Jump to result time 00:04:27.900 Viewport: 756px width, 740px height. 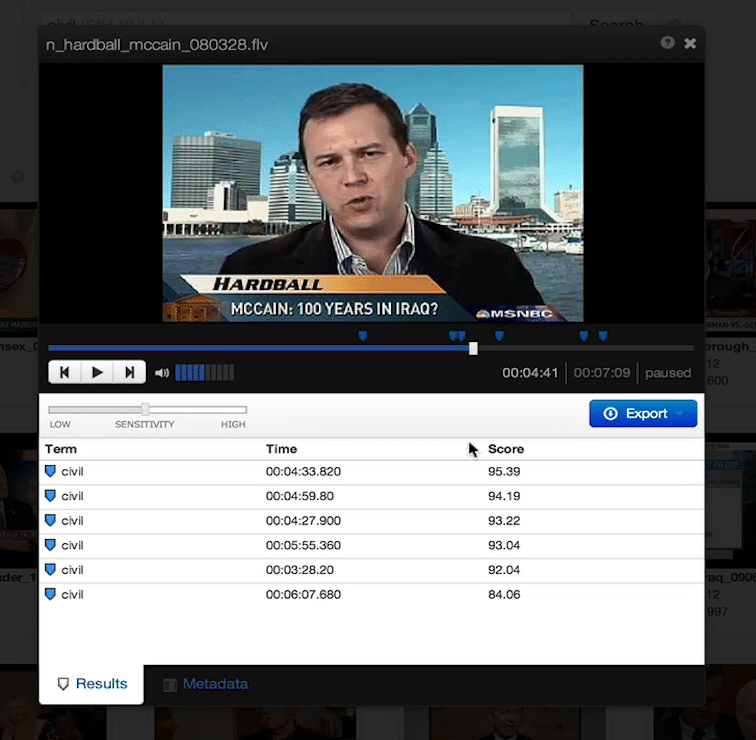(x=303, y=521)
